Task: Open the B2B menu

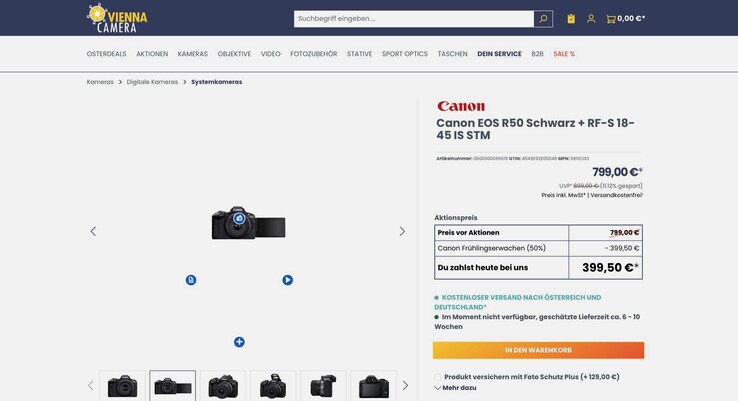Action: coord(537,54)
